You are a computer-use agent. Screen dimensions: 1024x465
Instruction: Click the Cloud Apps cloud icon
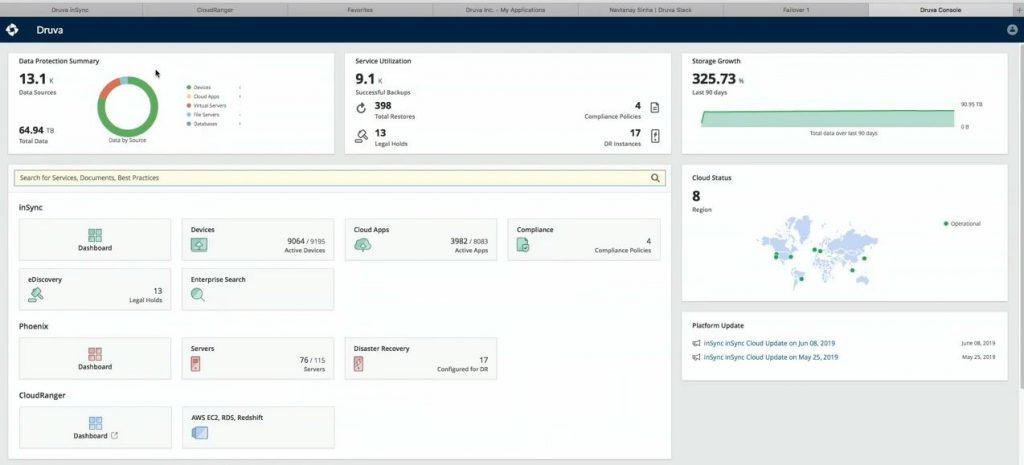[362, 245]
